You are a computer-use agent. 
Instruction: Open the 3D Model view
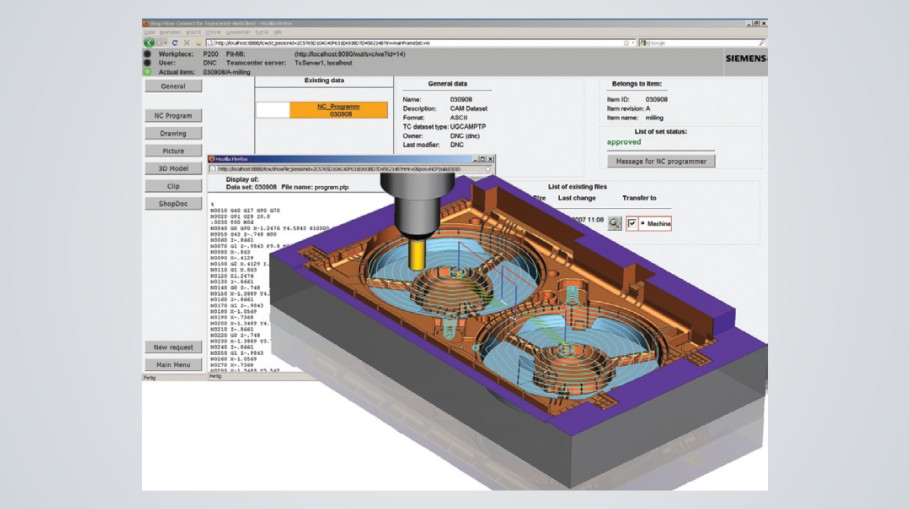click(173, 168)
